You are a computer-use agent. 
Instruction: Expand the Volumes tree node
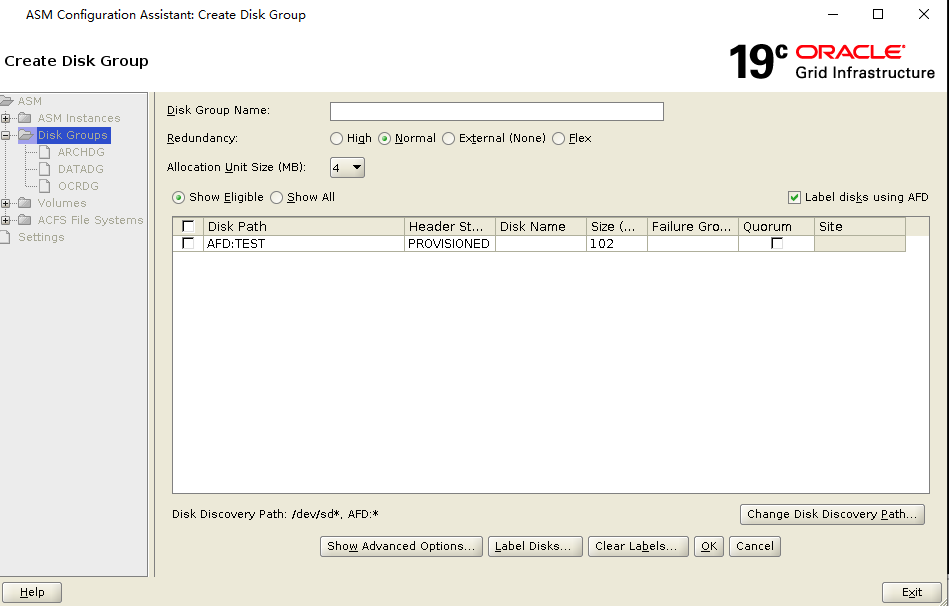pos(8,202)
